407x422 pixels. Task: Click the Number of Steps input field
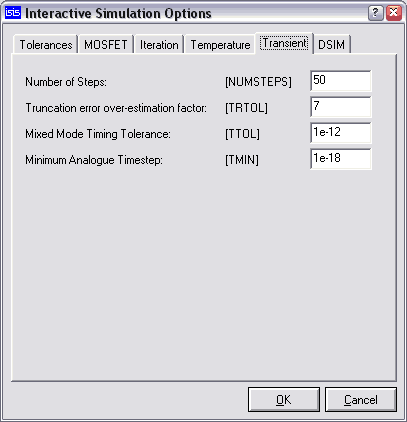tap(341, 81)
